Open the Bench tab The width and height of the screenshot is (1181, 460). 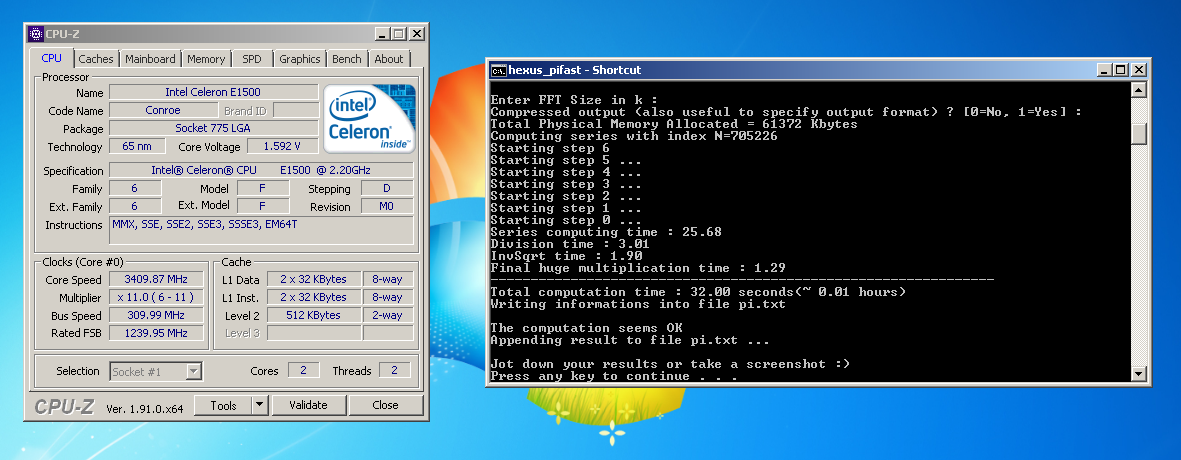pos(346,59)
